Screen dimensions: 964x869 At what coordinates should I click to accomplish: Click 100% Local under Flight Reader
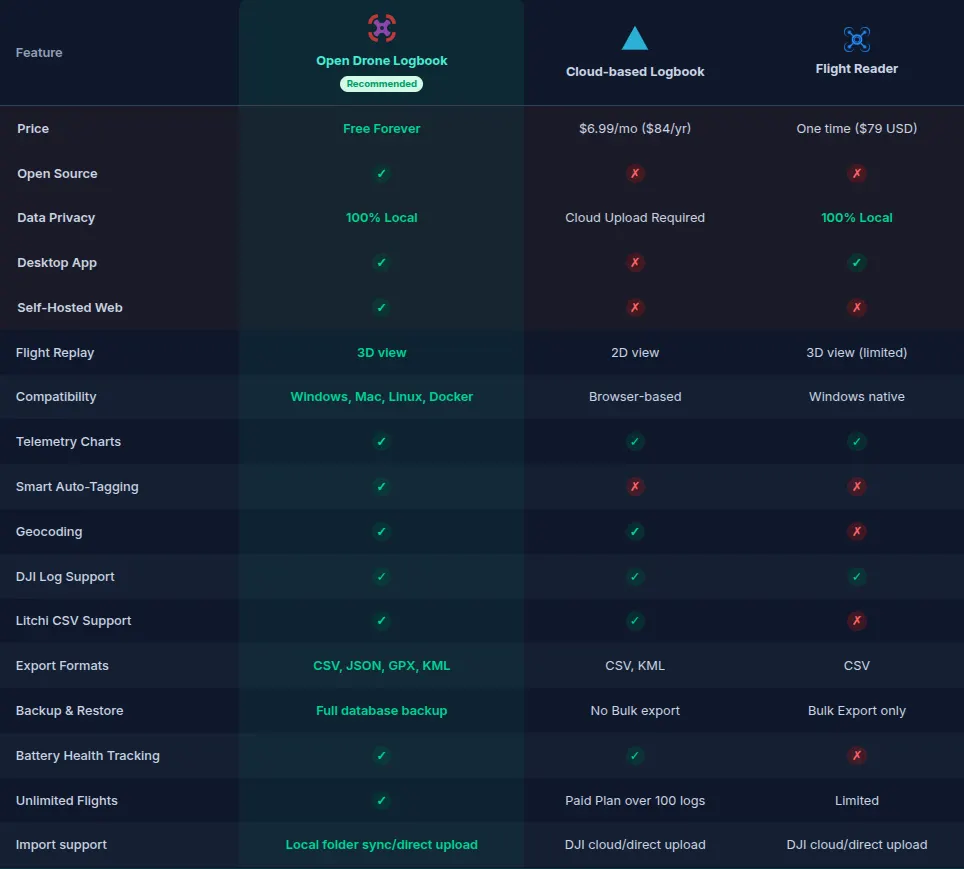coord(856,218)
